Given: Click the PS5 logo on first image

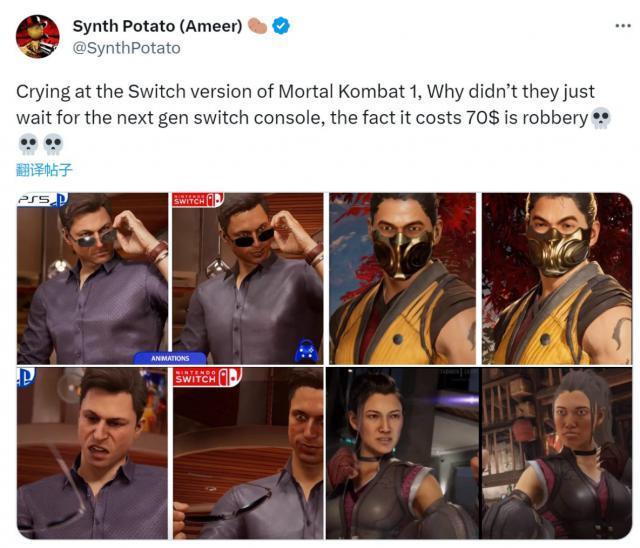Looking at the screenshot, I should (42, 200).
